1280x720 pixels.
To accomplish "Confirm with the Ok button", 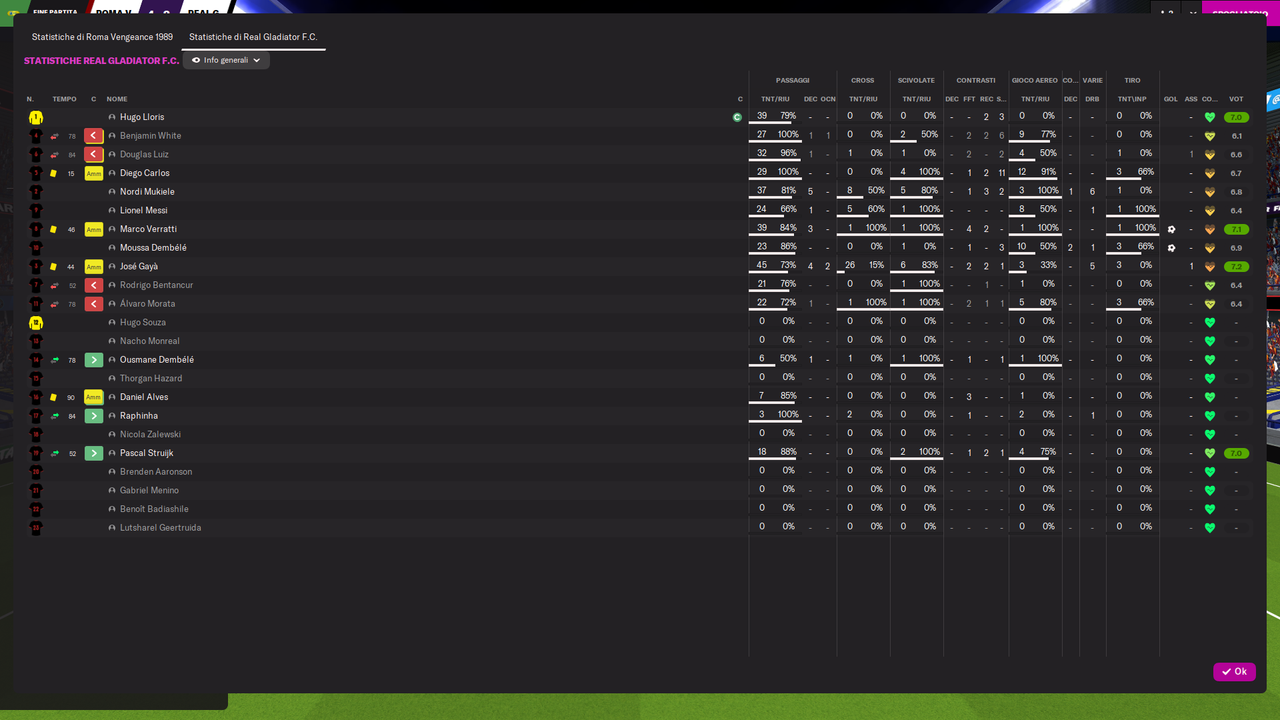I will click(x=1234, y=672).
